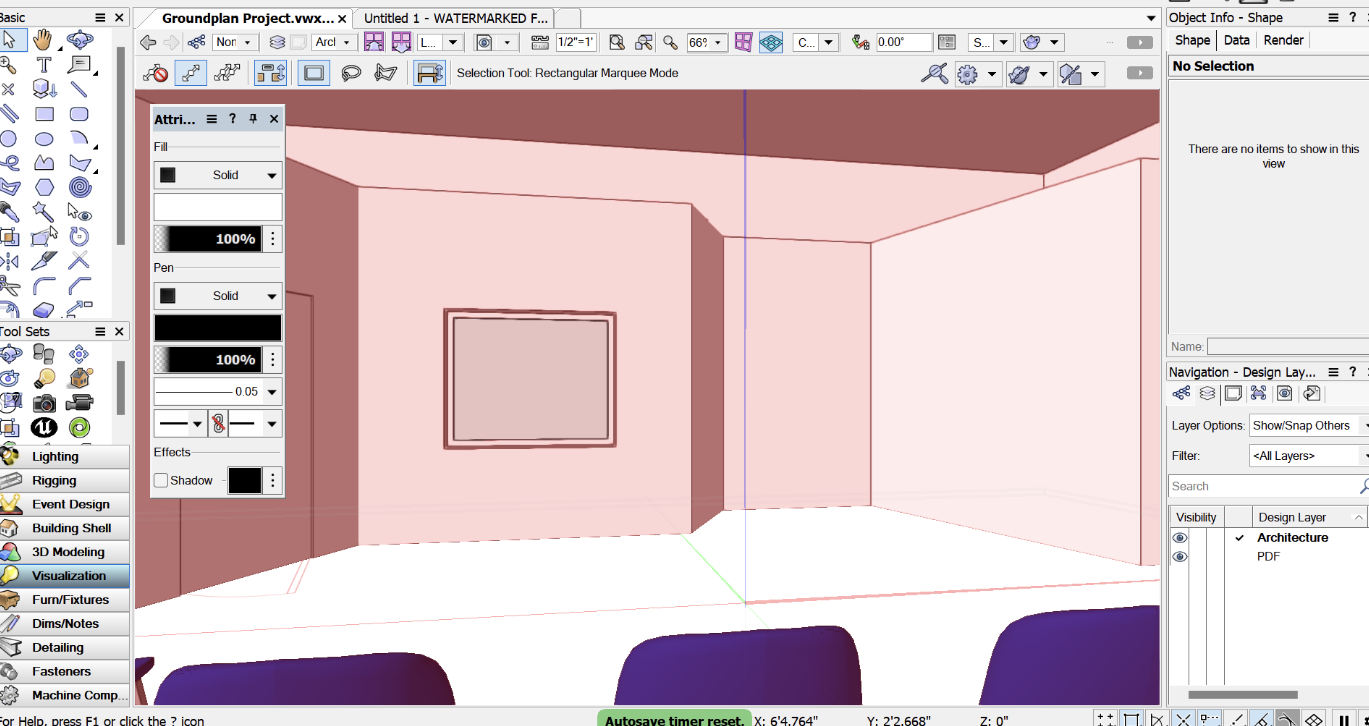This screenshot has width=1369, height=726.
Task: Select the Pan tool in the Basic palette
Action: point(42,40)
